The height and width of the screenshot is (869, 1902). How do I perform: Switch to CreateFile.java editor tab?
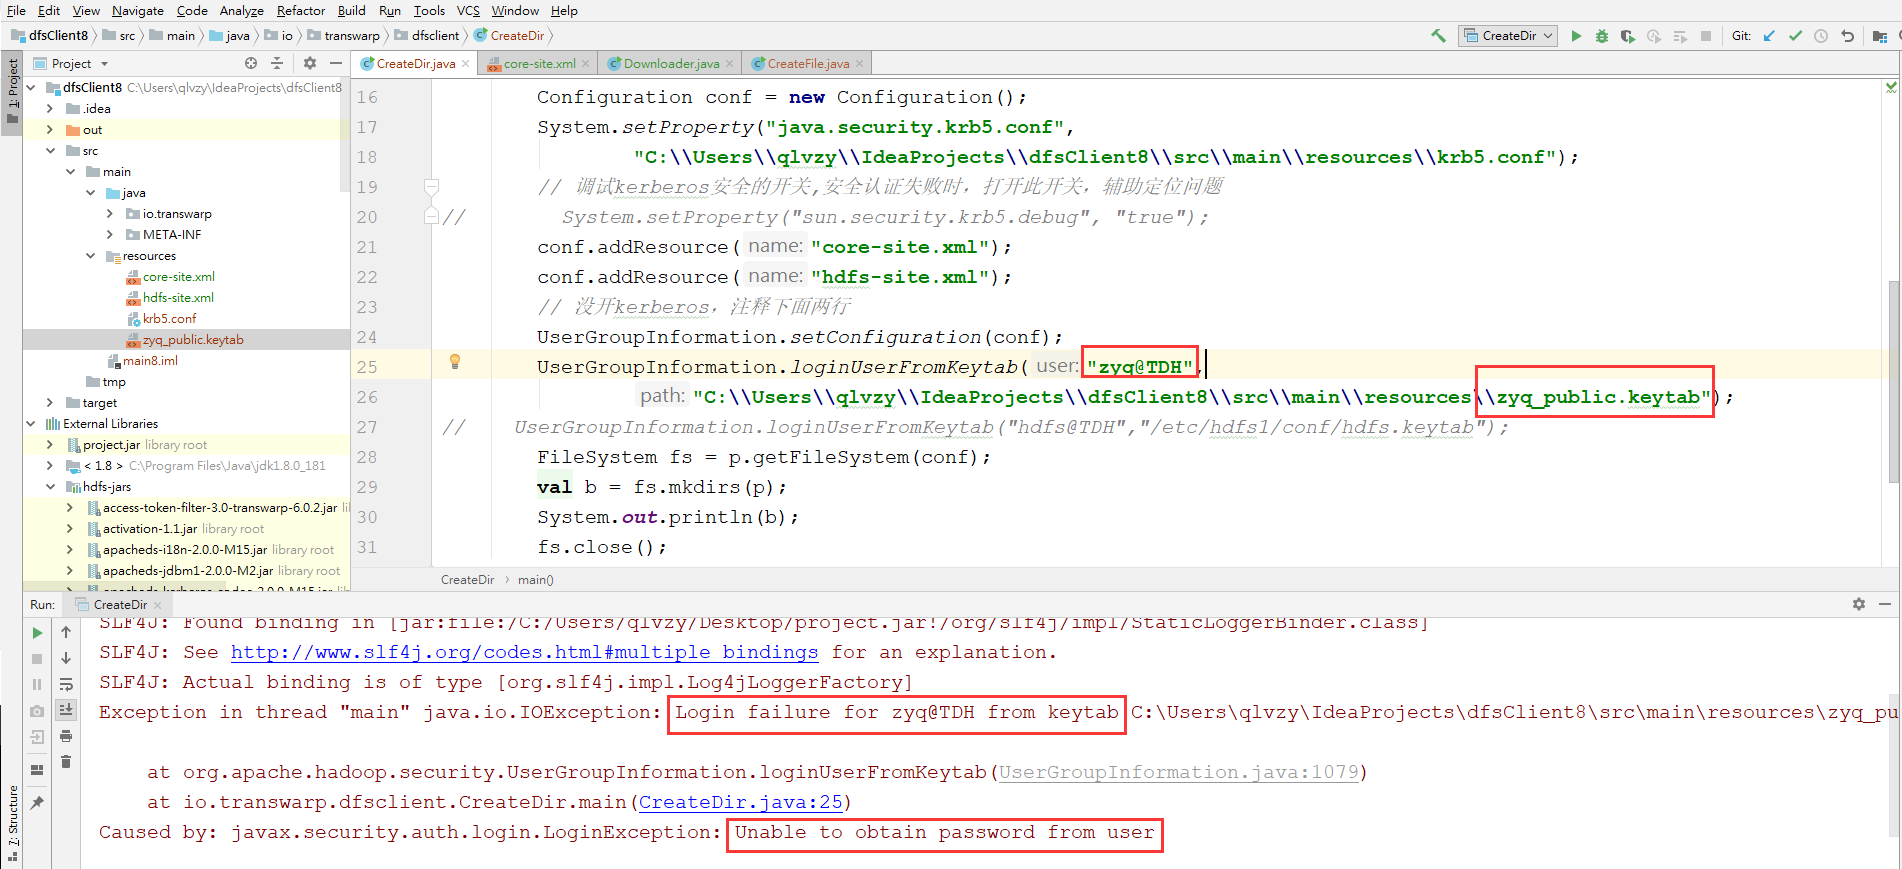pos(808,63)
